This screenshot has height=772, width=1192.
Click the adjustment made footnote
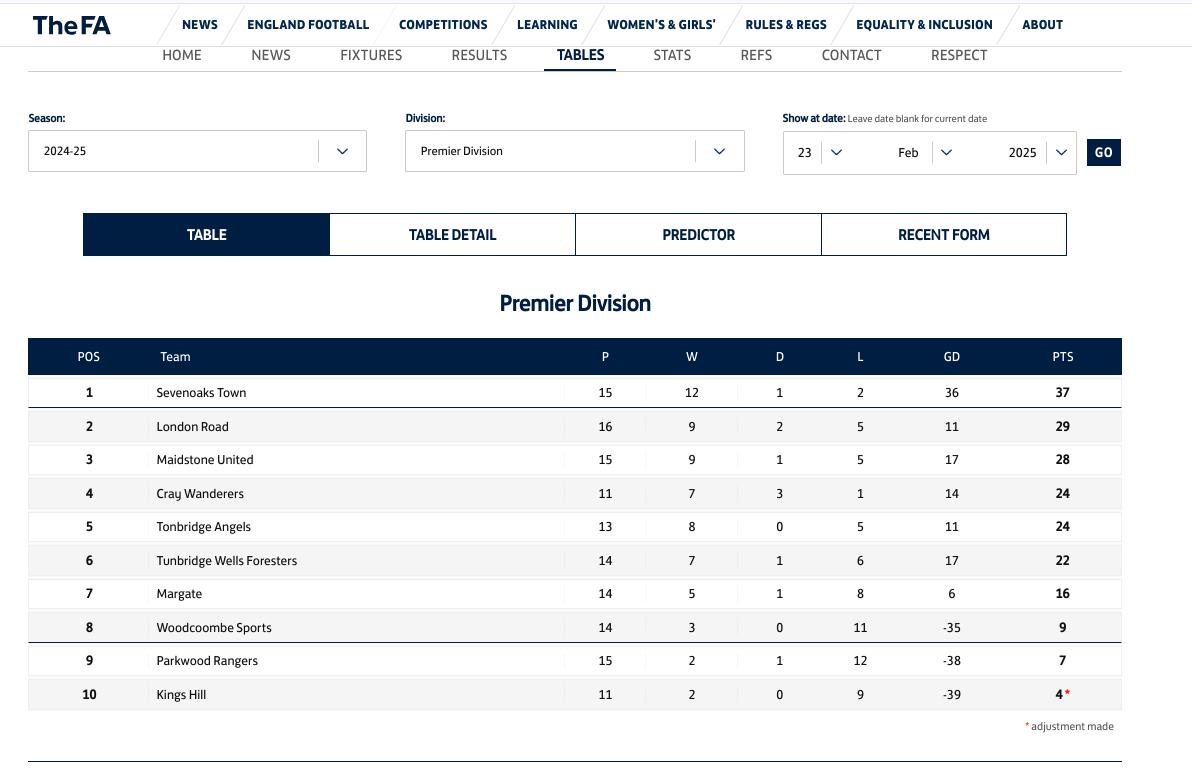point(1070,726)
